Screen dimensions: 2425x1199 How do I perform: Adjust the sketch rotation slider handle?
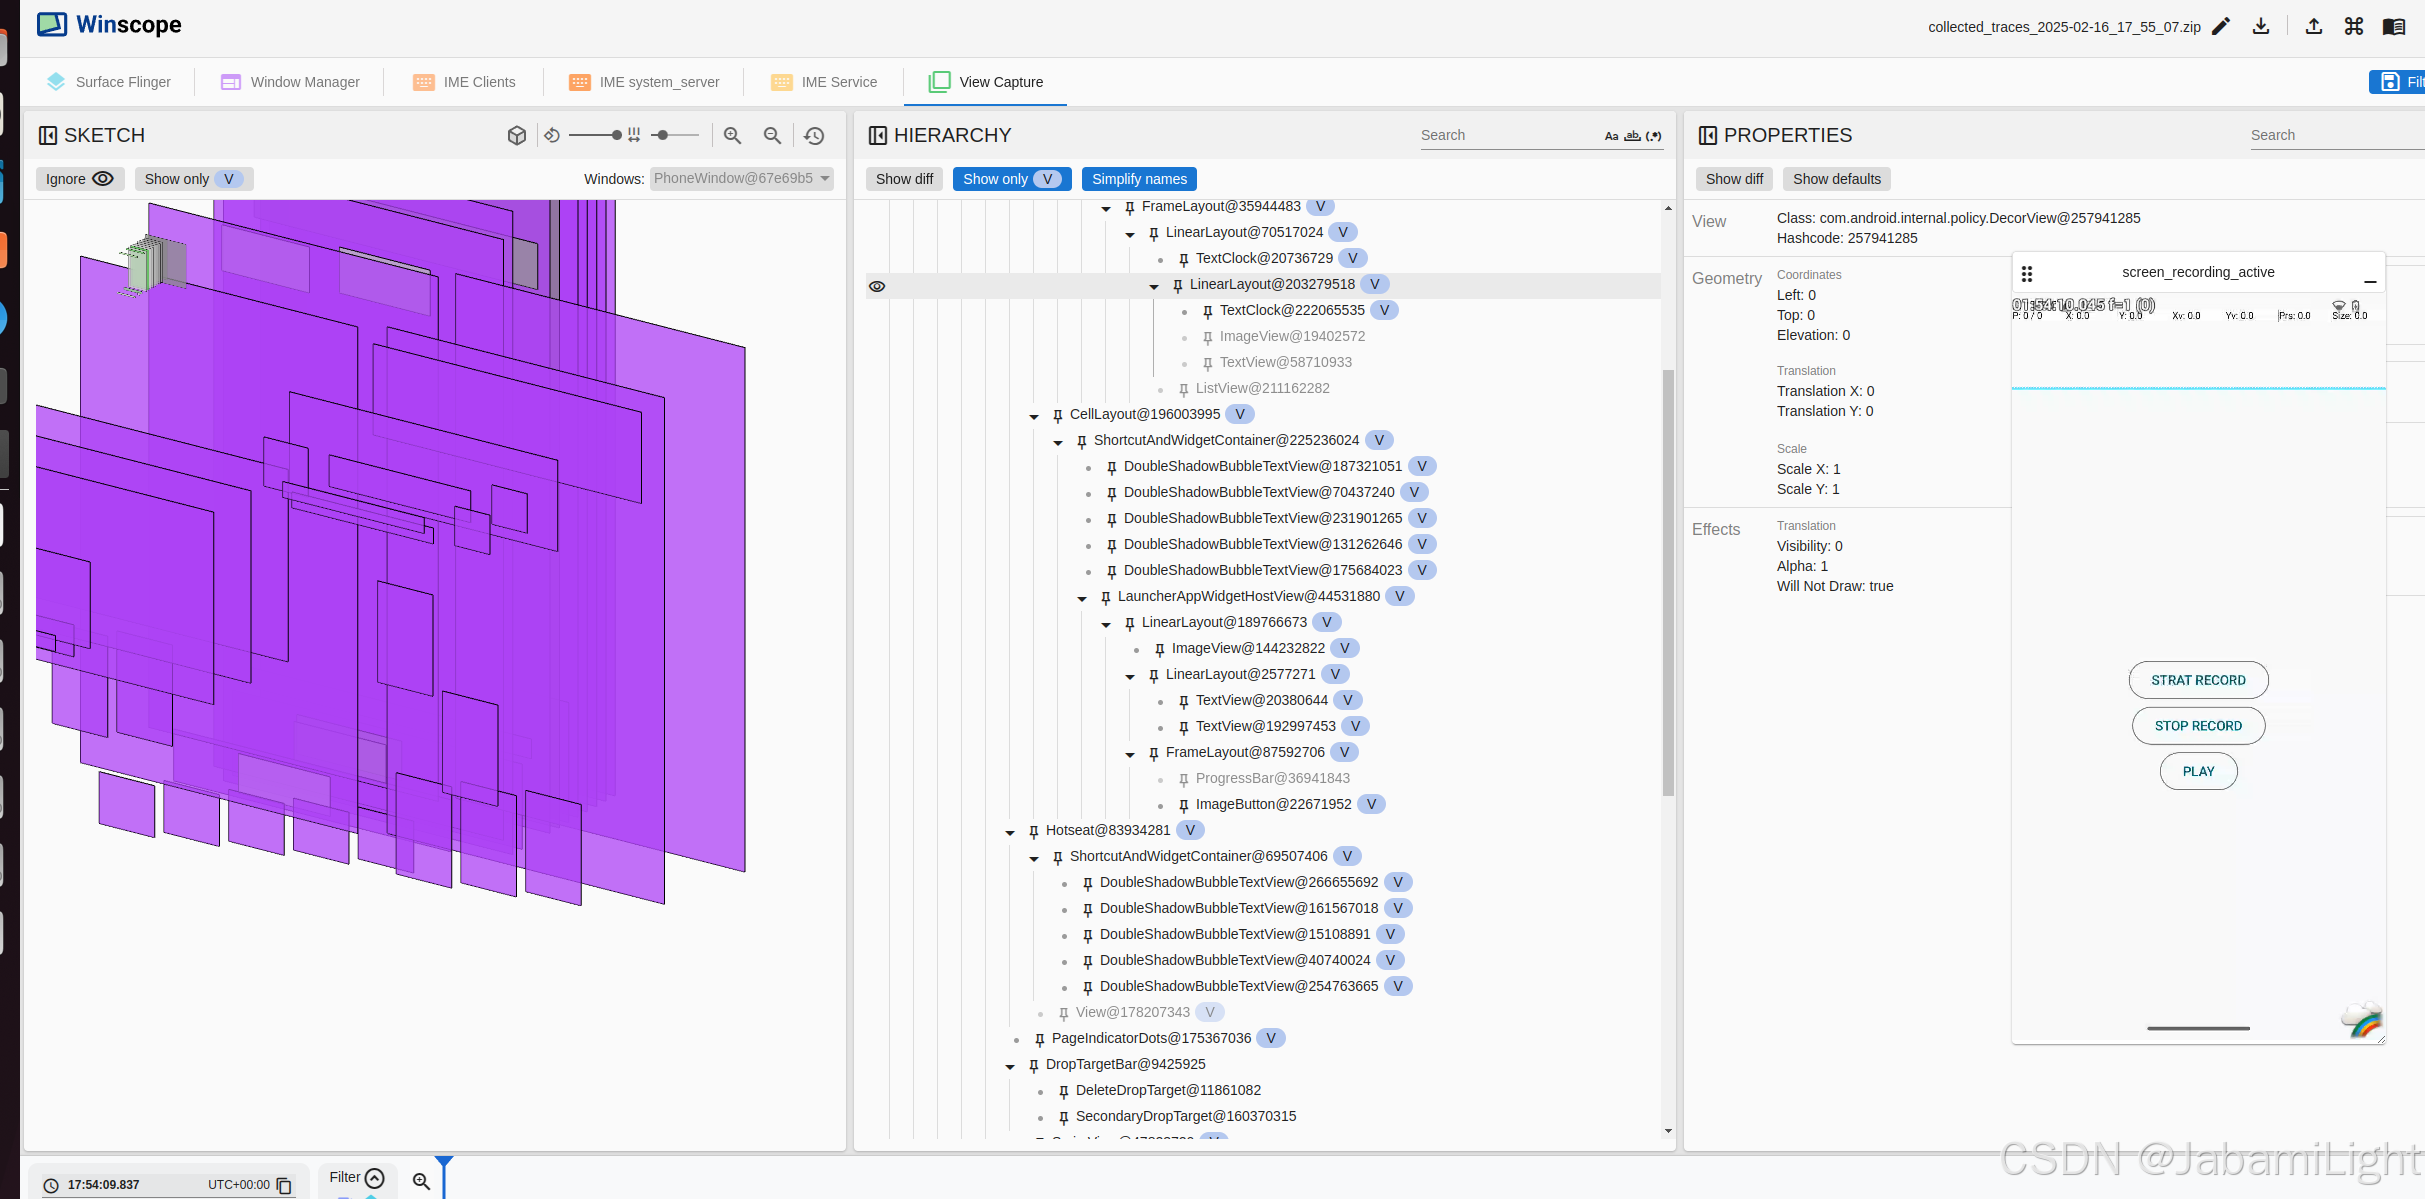click(x=616, y=135)
